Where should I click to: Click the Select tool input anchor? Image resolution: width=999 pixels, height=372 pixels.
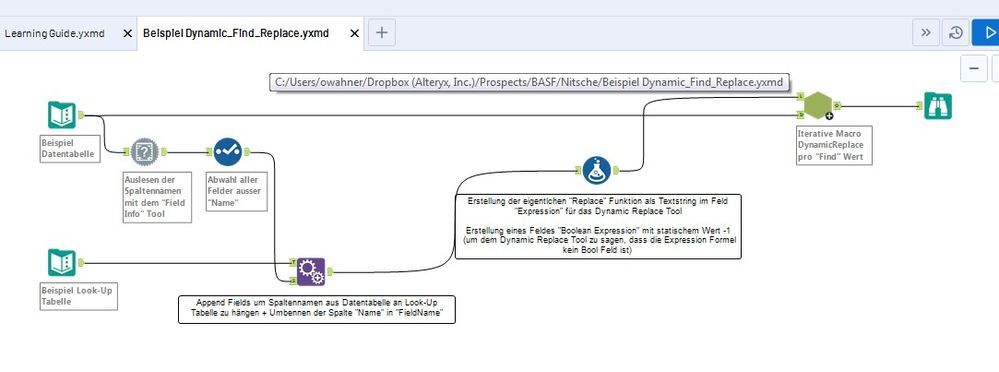pos(209,152)
